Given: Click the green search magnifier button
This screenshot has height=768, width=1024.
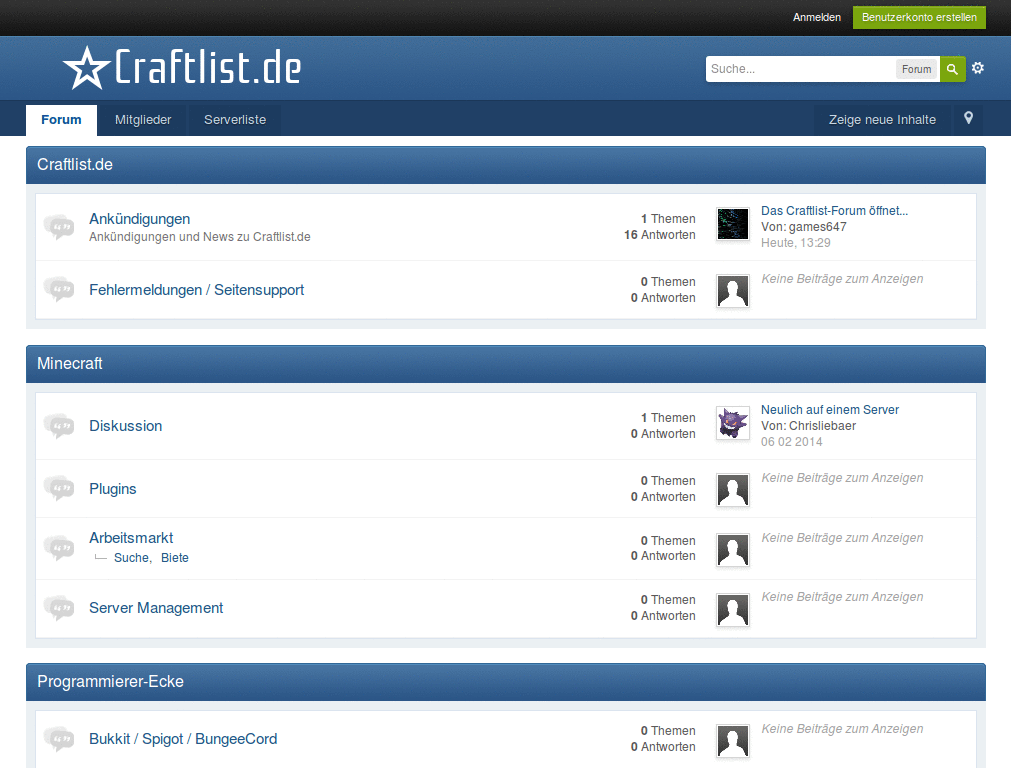Looking at the screenshot, I should pyautogui.click(x=952, y=69).
